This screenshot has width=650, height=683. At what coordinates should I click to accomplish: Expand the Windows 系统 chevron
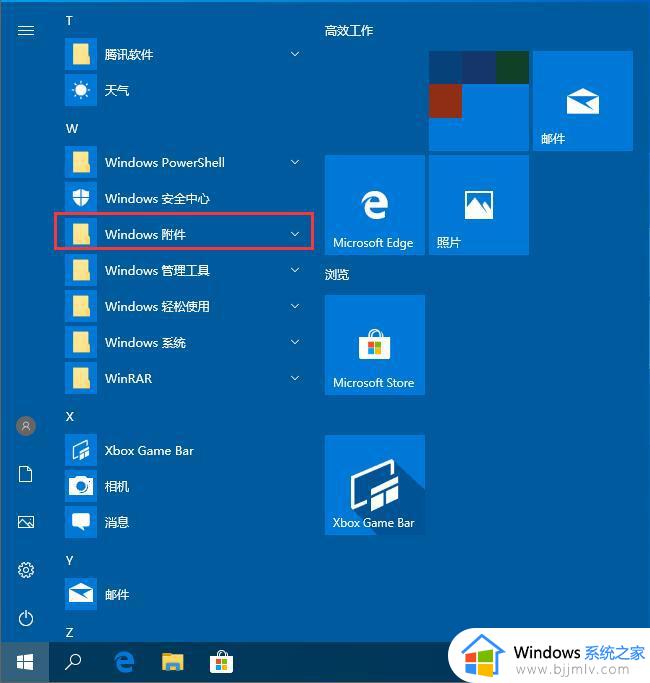[295, 342]
